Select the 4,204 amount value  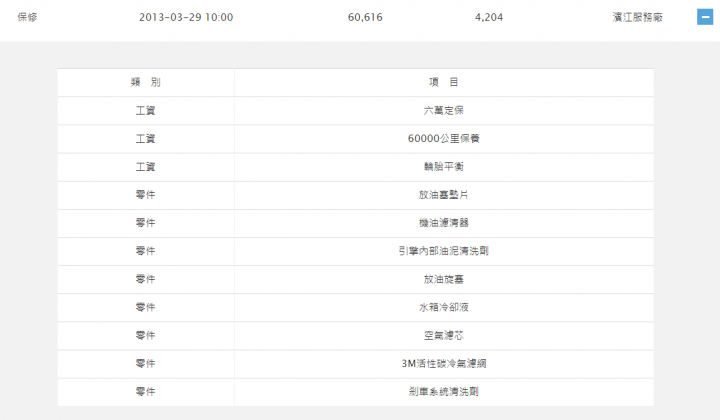pos(491,17)
